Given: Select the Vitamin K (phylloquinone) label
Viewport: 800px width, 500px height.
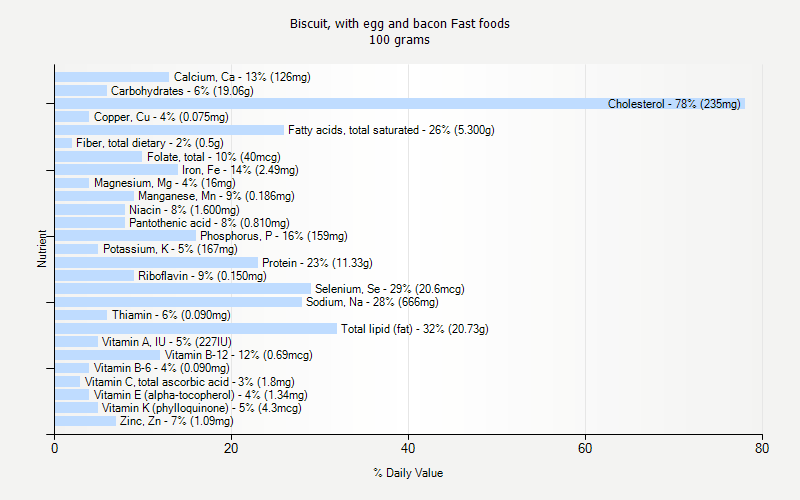Looking at the screenshot, I should tap(201, 408).
